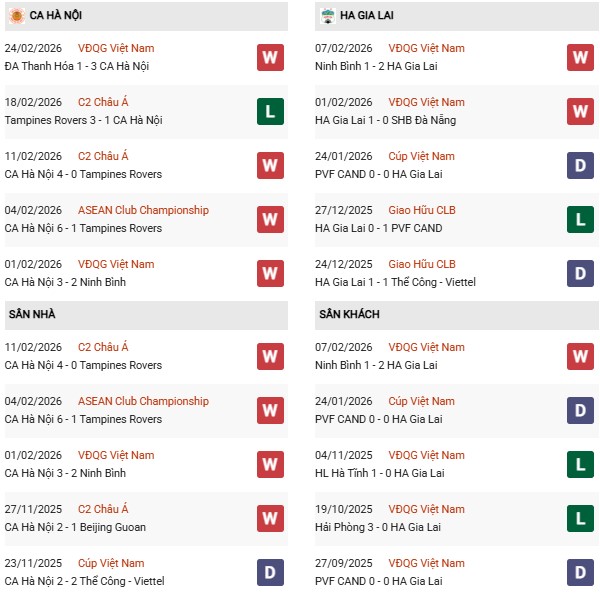Click HL Hà Tĩnh 1-0 HA Gia Lai result
Screen dimensions: 600x594
381,473
